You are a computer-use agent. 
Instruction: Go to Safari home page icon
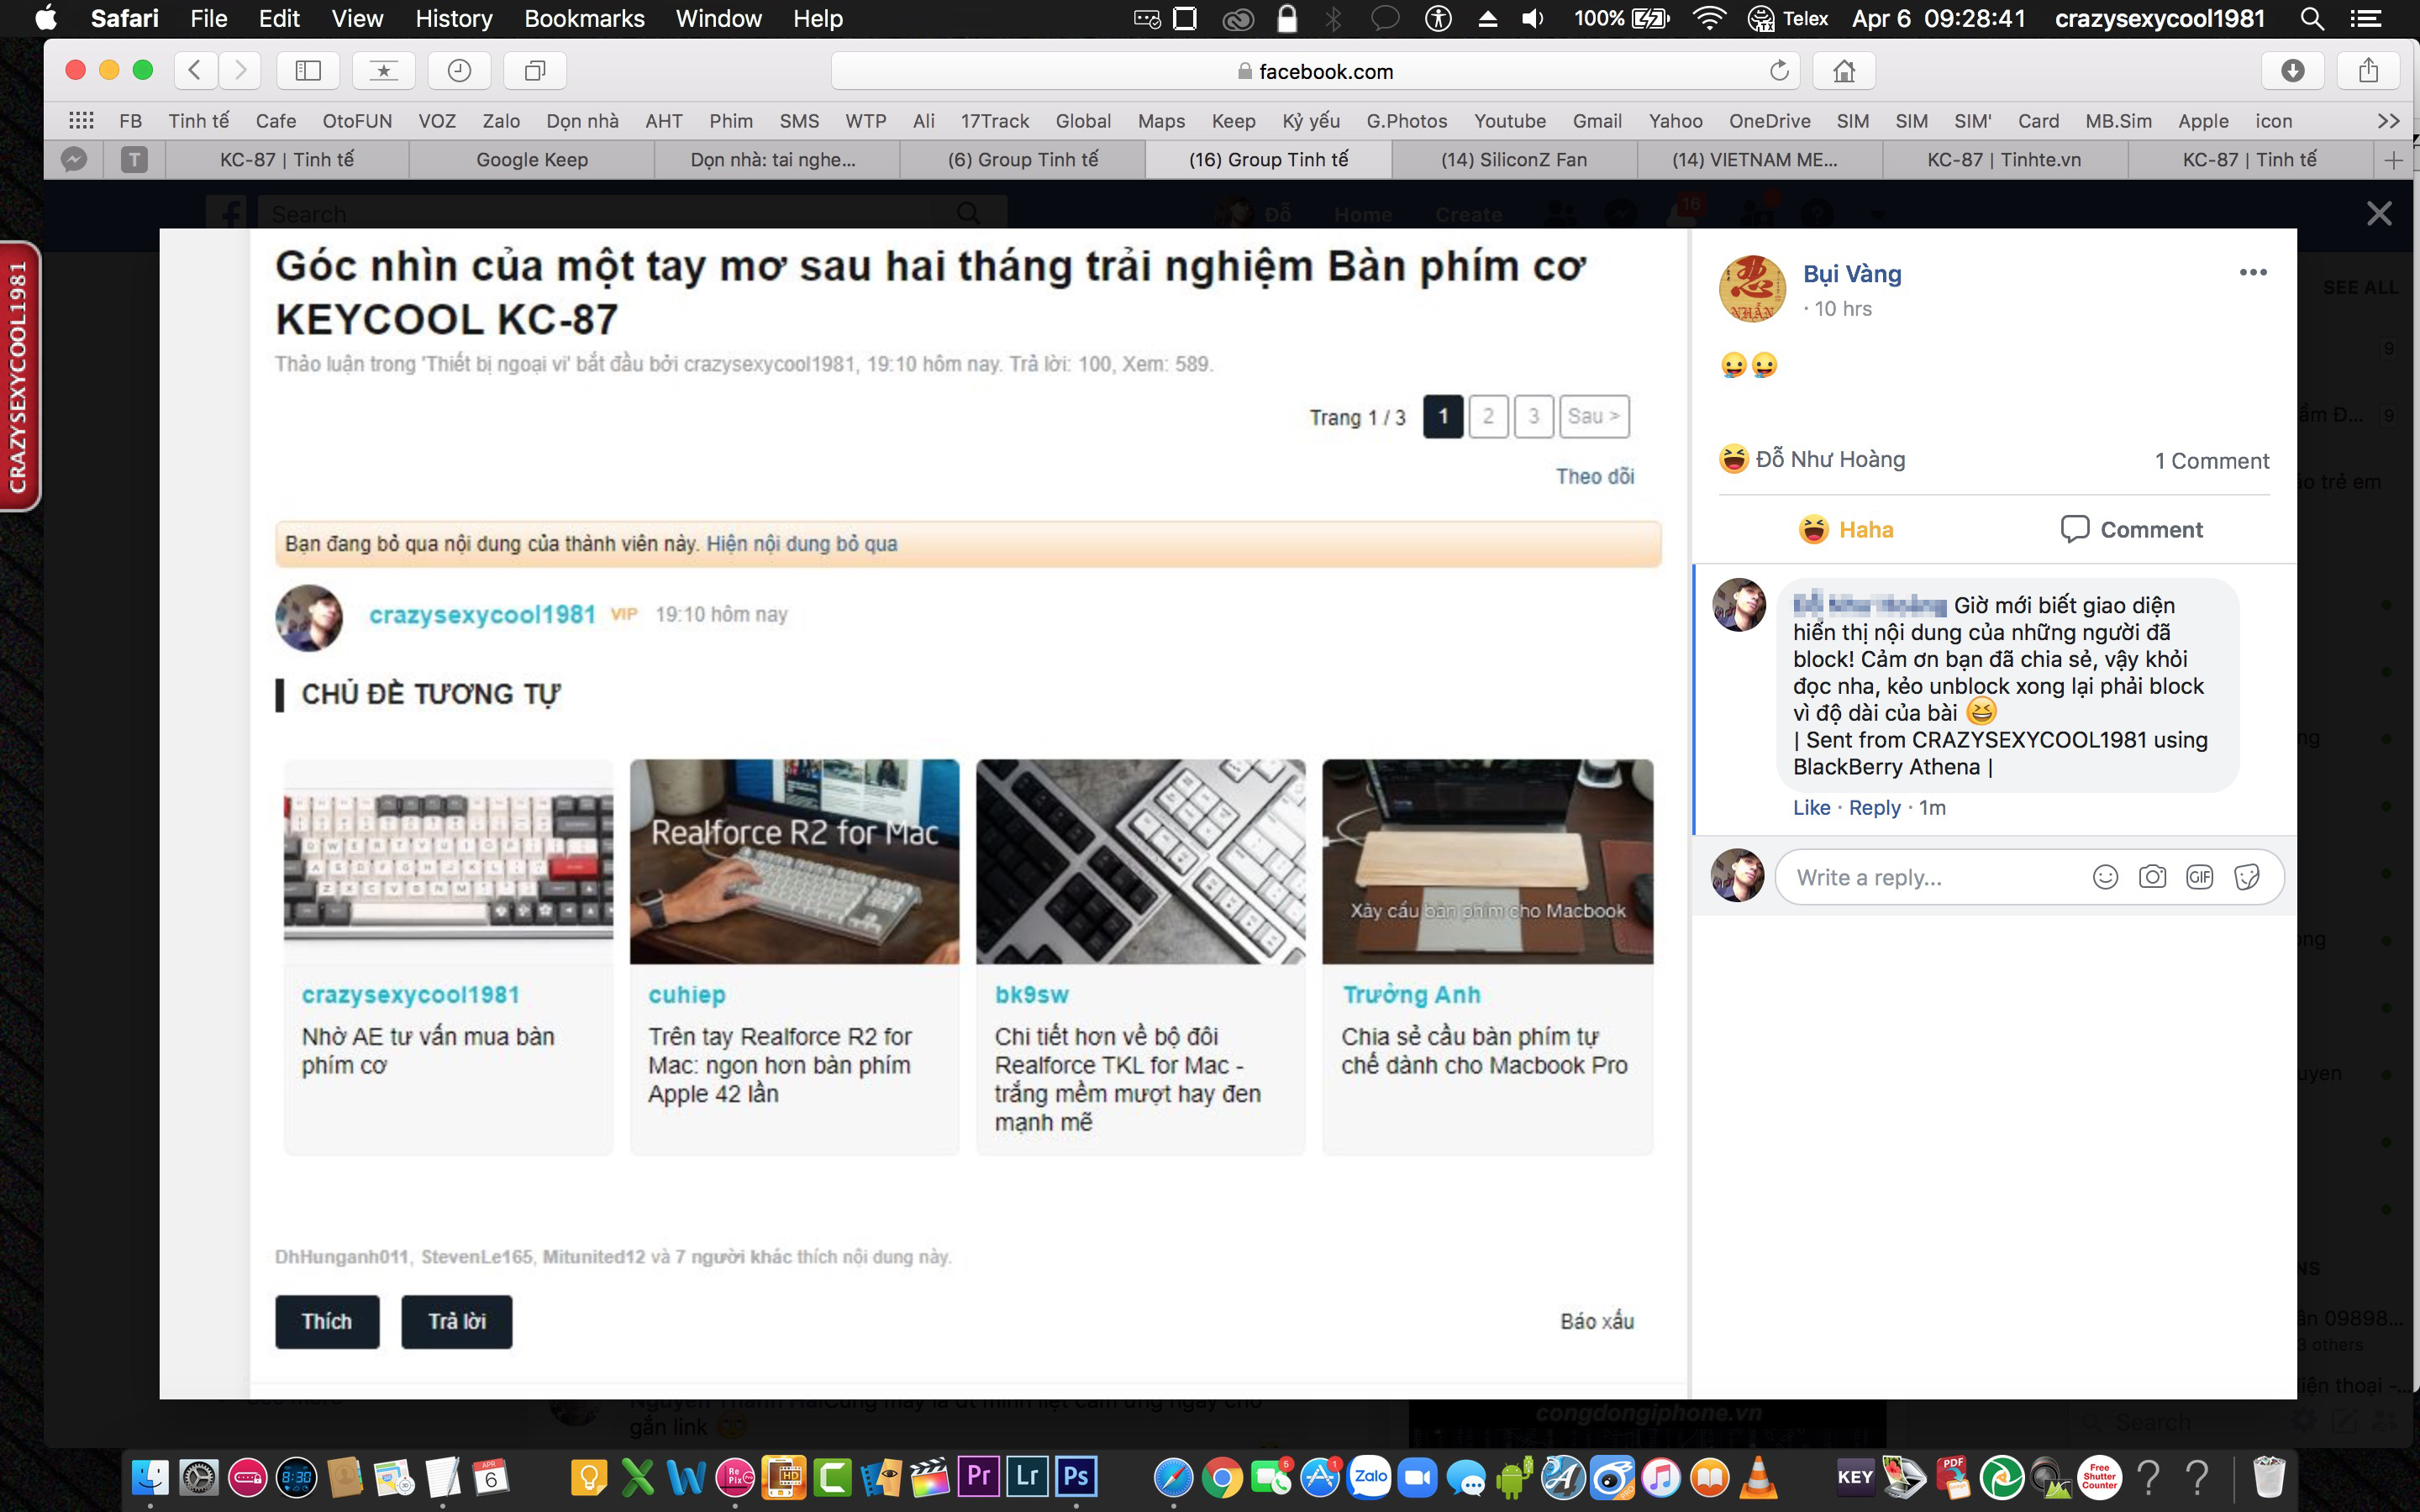1844,70
